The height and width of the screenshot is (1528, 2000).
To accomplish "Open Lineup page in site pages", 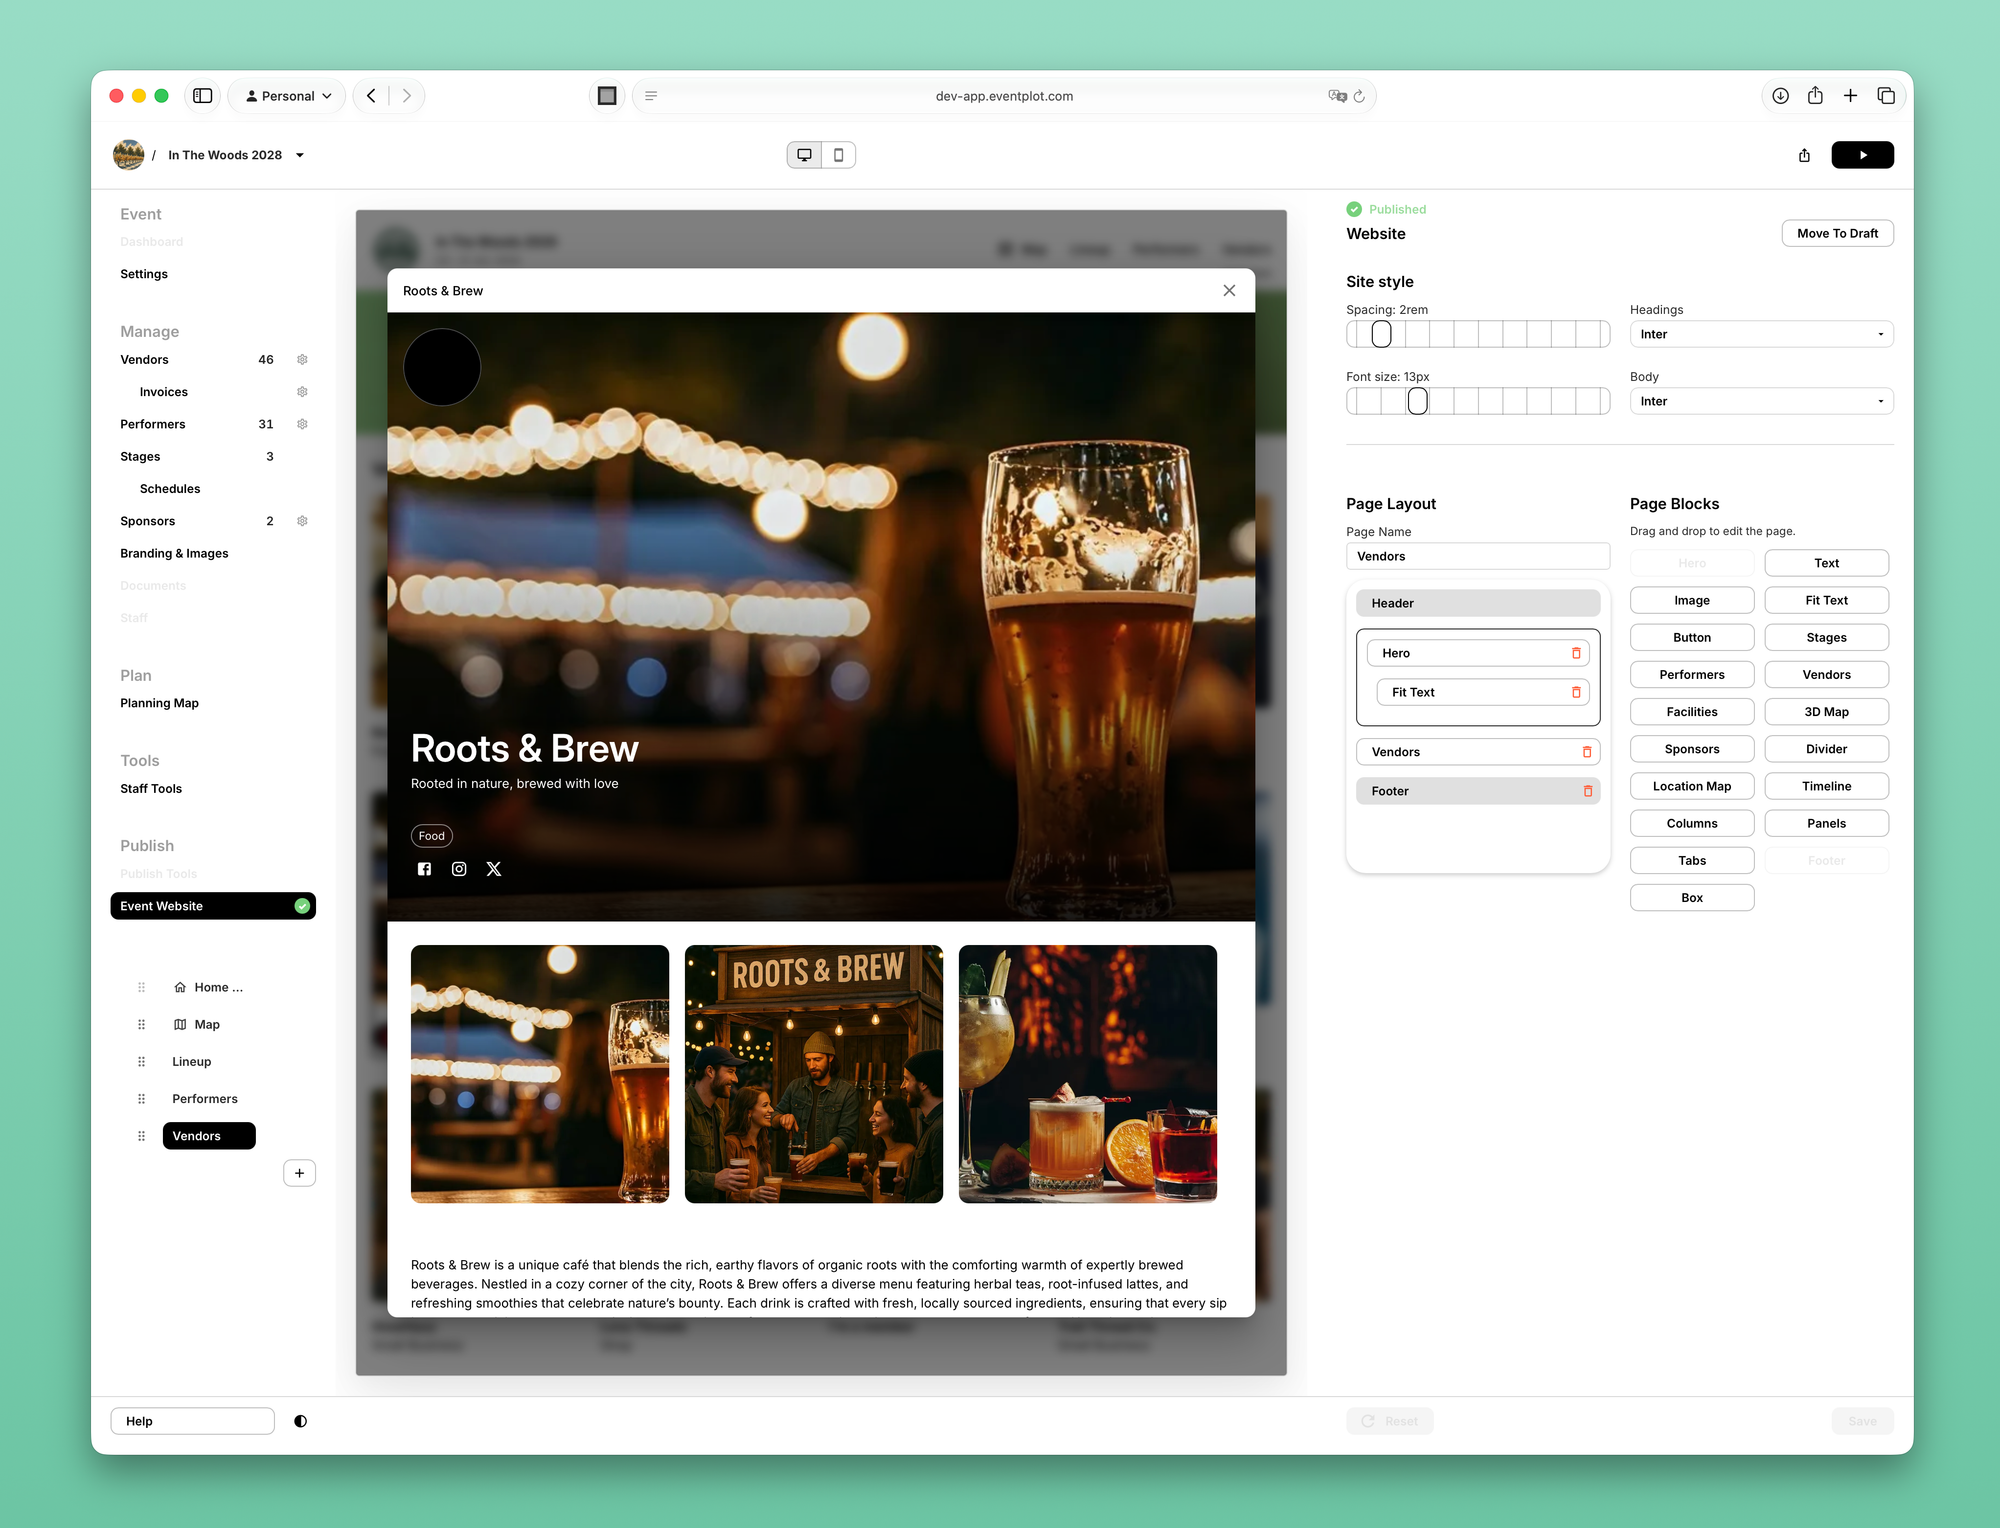I will [192, 1062].
